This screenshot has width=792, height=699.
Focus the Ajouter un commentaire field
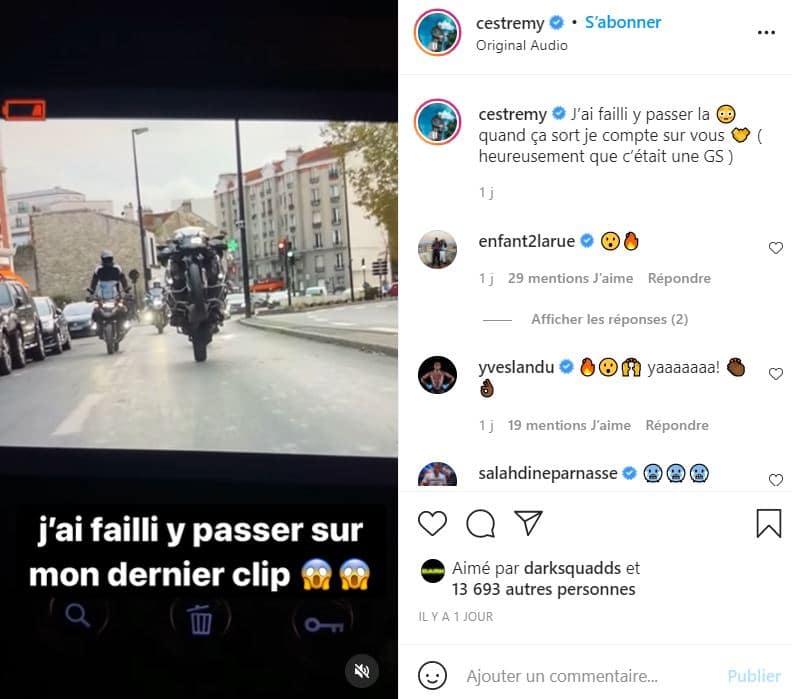[562, 676]
